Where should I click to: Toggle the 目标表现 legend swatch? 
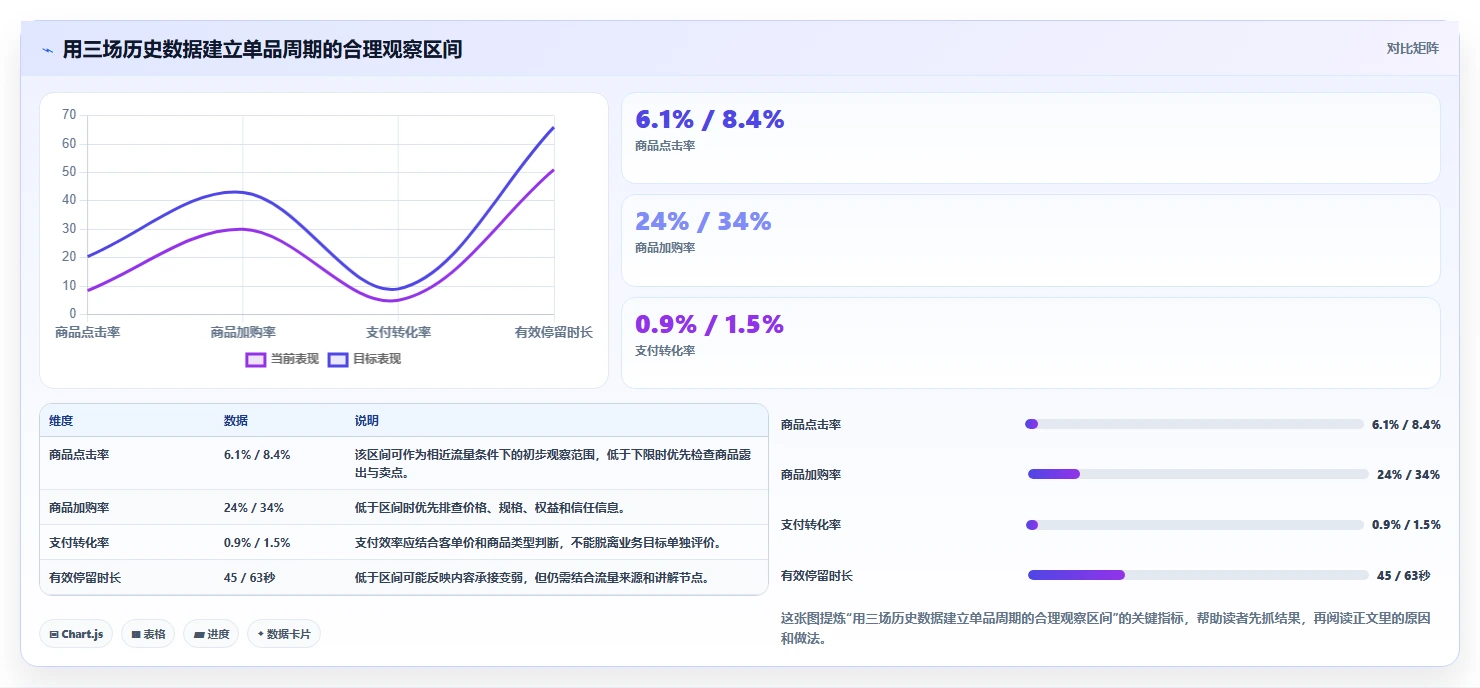point(338,359)
